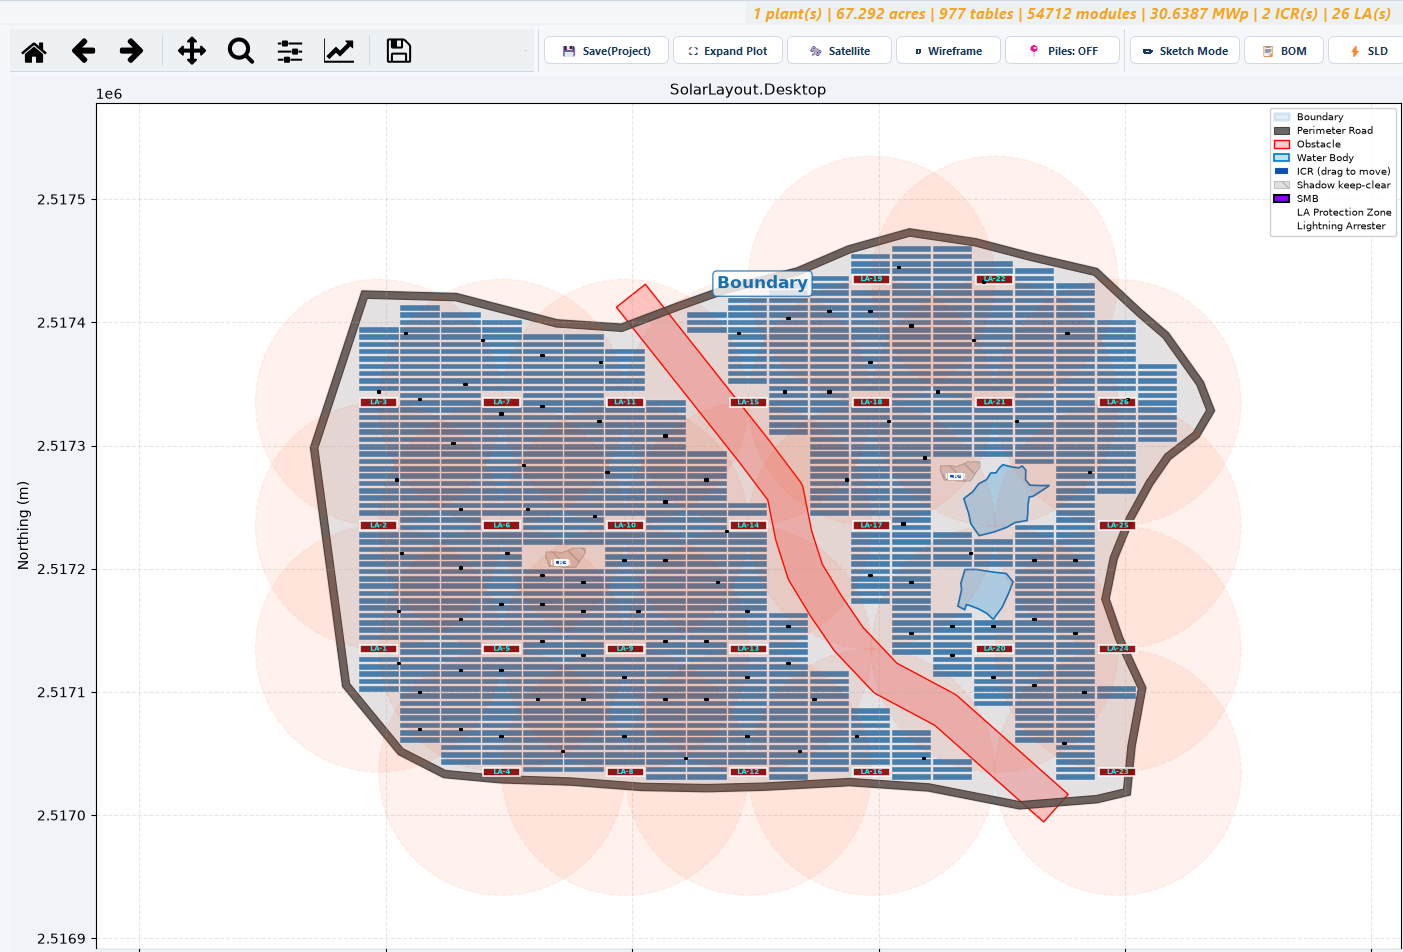This screenshot has width=1403, height=952.
Task: Click the Shadow keep-clear legend entry text
Action: coord(1343,185)
